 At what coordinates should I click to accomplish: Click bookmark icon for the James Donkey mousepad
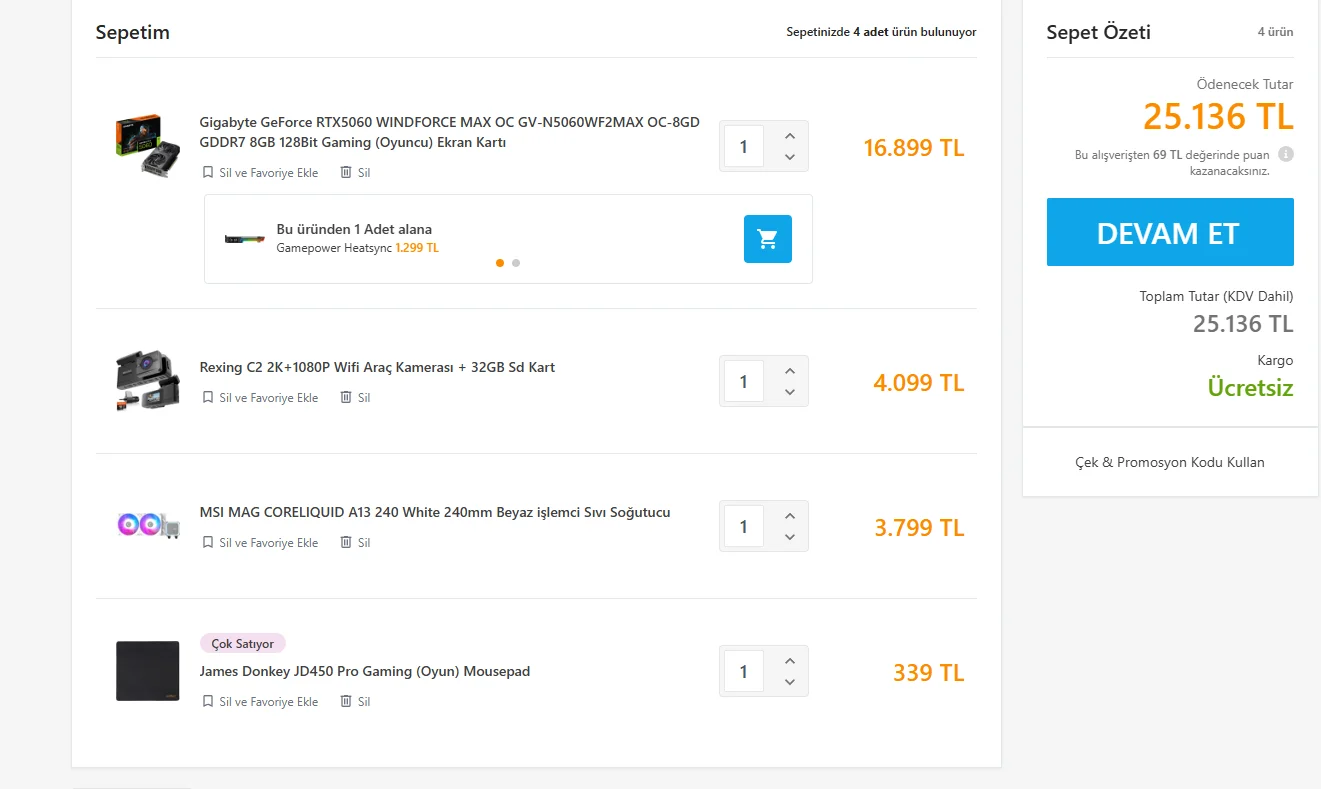tap(208, 701)
